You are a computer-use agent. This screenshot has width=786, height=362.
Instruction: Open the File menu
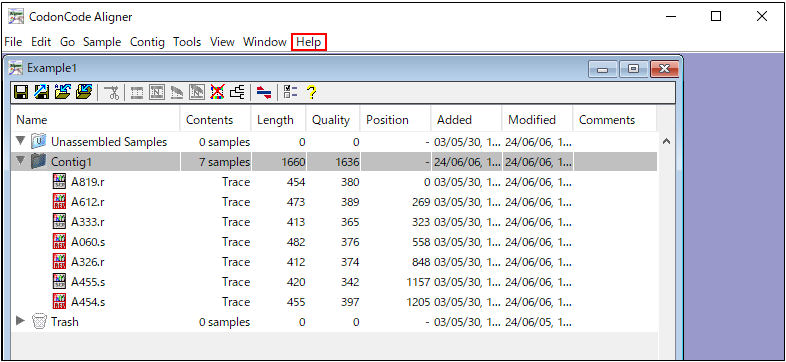tap(13, 42)
